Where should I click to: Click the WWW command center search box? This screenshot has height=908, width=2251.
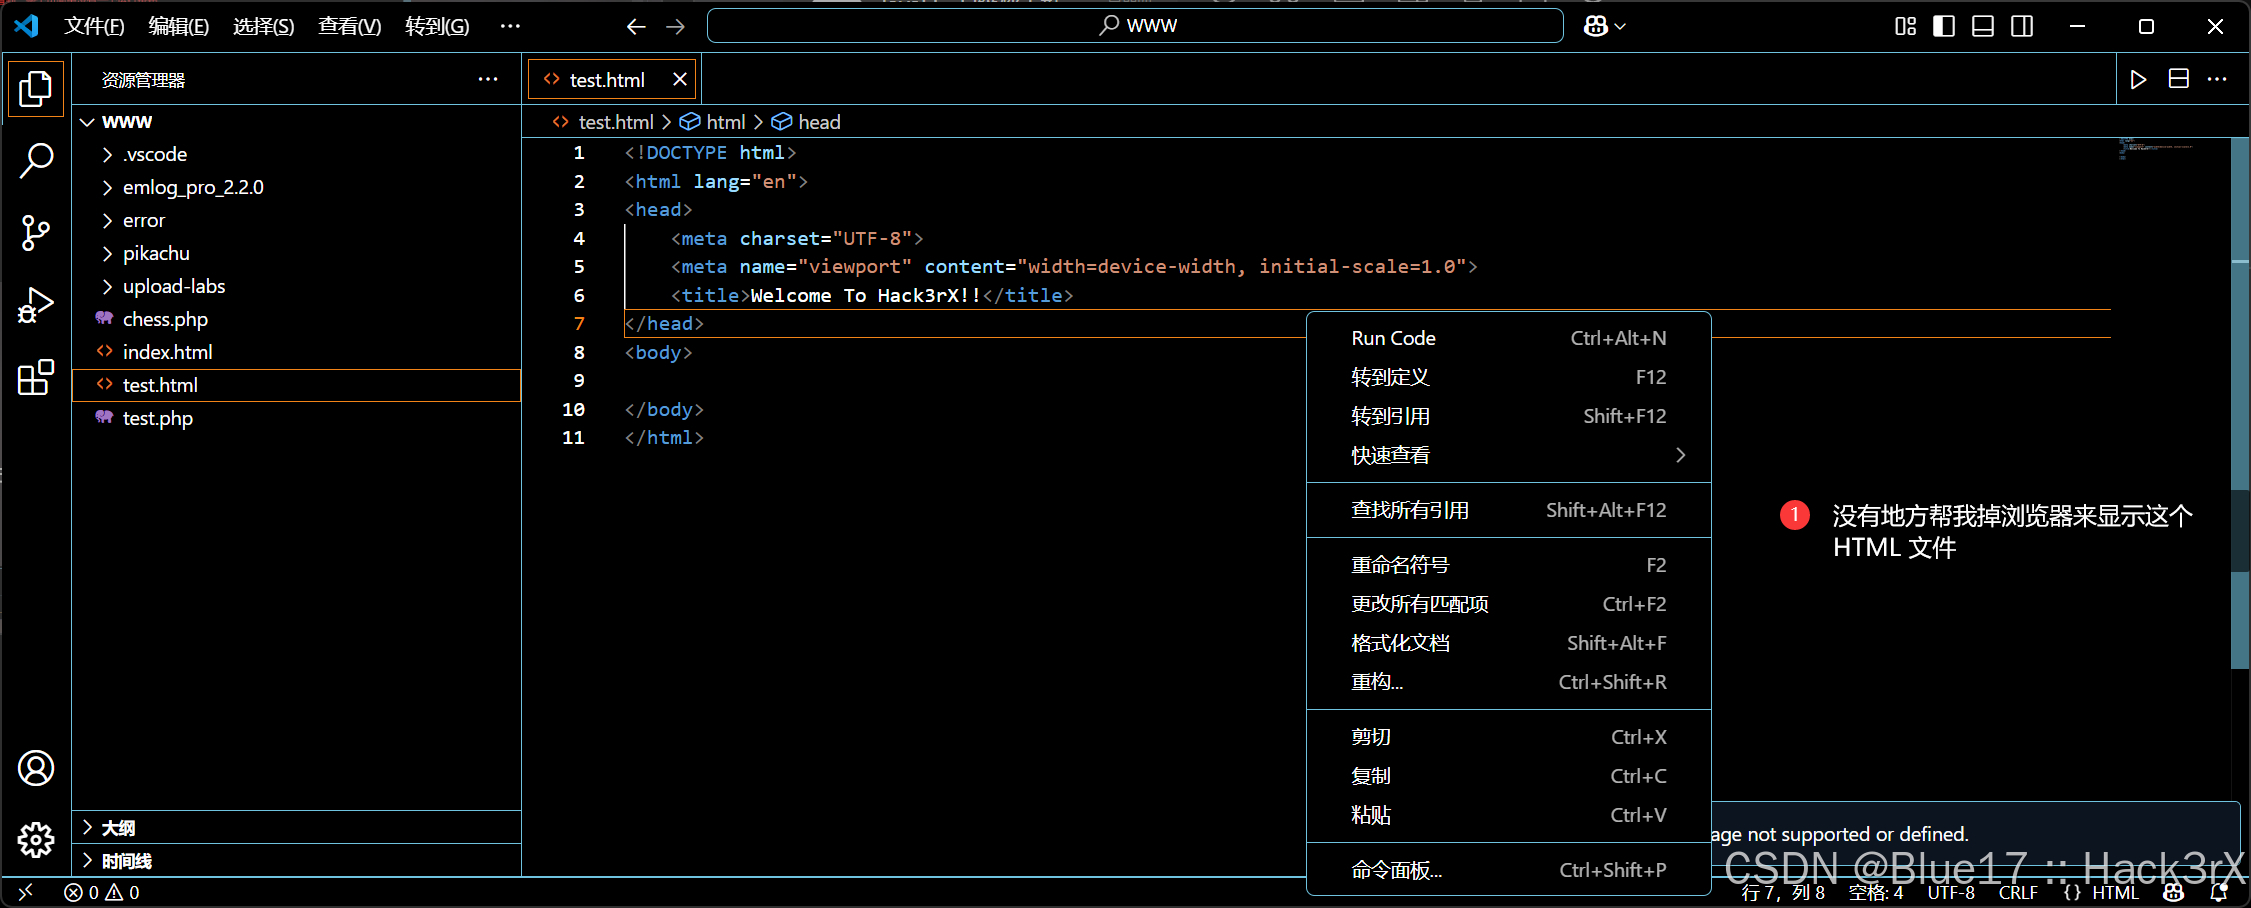click(x=1135, y=26)
